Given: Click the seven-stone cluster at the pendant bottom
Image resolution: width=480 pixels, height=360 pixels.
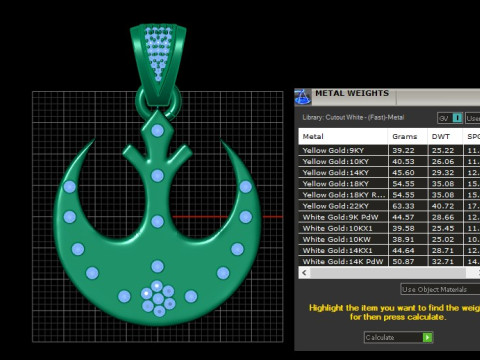Looking at the screenshot, I should coord(158,298).
